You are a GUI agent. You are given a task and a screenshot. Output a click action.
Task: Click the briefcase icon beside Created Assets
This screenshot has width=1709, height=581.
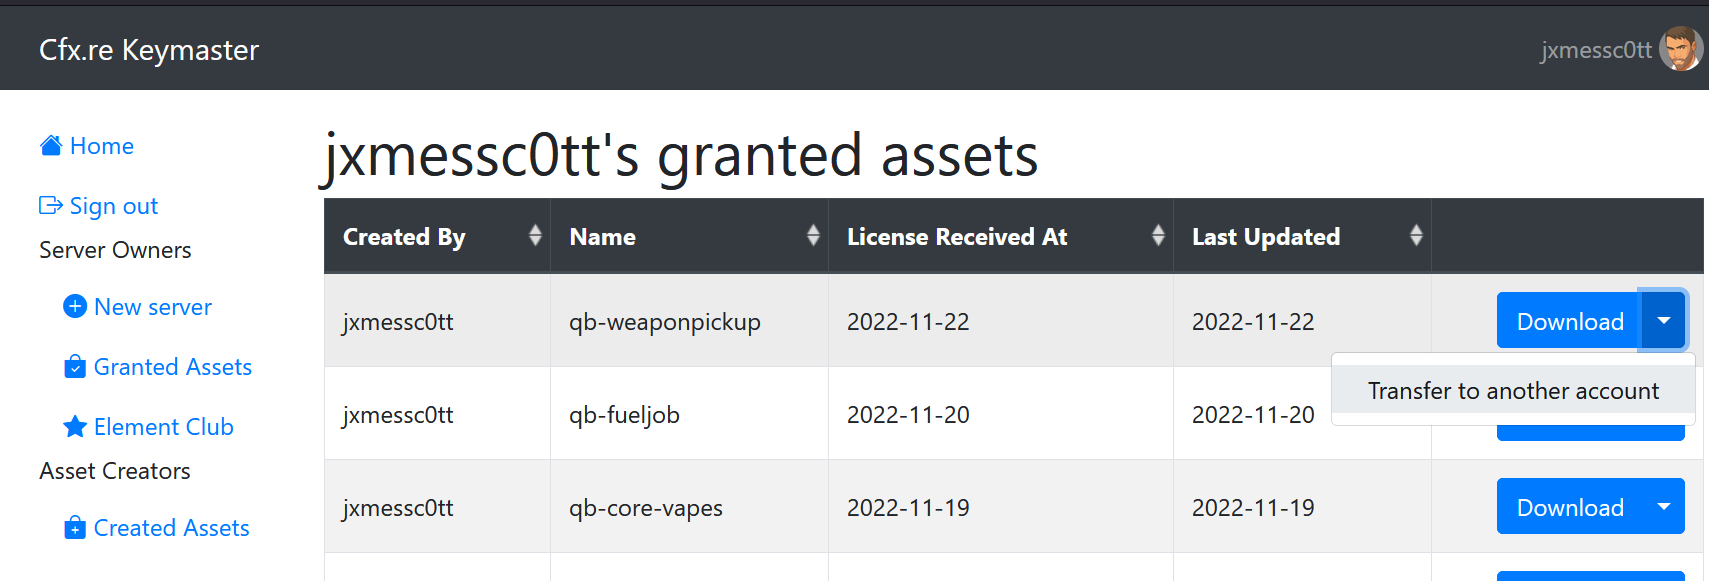[75, 527]
